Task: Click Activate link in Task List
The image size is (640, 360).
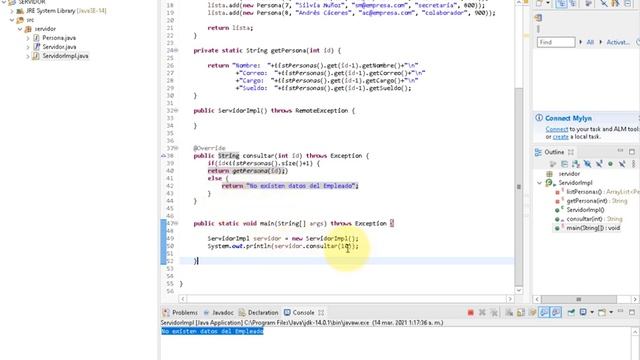Action: pos(617,42)
